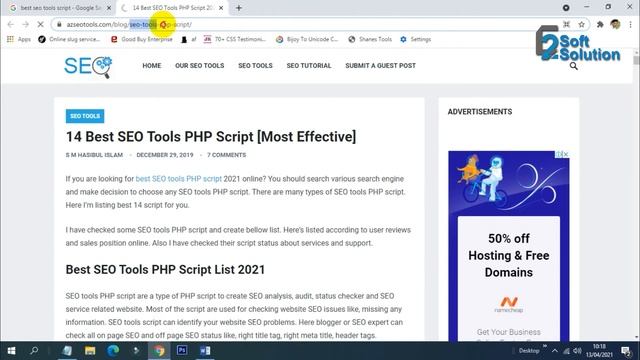The image size is (640, 360).
Task: Open author S M HASIBUL ISLAM link
Action: click(94, 155)
